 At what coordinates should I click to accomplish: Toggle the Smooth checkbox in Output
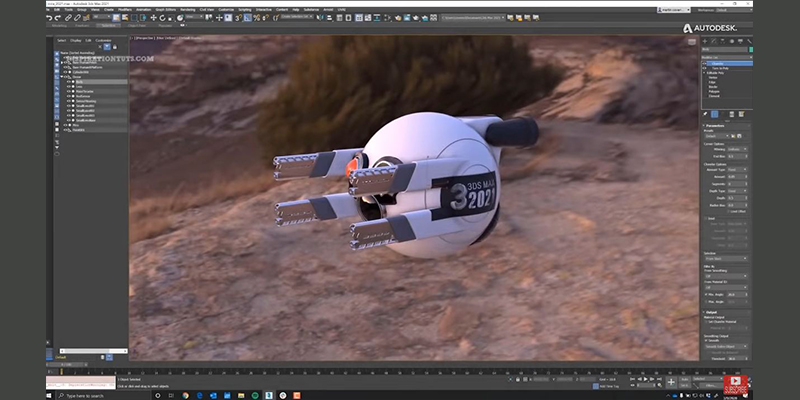(x=706, y=340)
